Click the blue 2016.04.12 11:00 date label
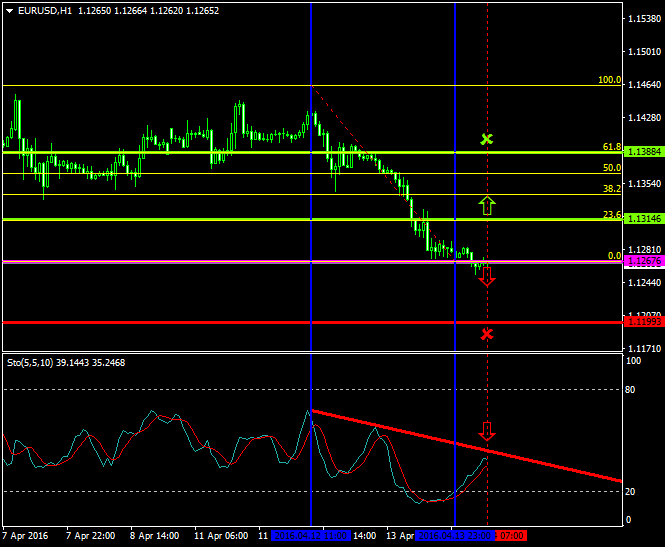Image resolution: width=665 pixels, height=547 pixels. pyautogui.click(x=311, y=536)
